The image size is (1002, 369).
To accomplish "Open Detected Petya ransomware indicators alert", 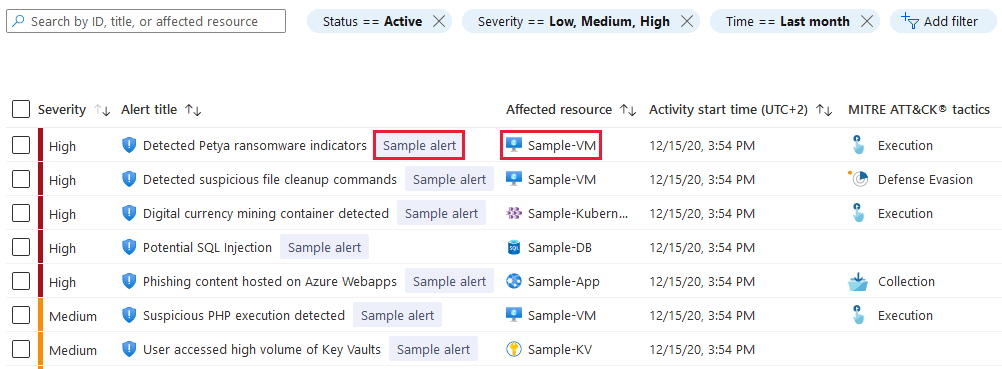I will [254, 145].
